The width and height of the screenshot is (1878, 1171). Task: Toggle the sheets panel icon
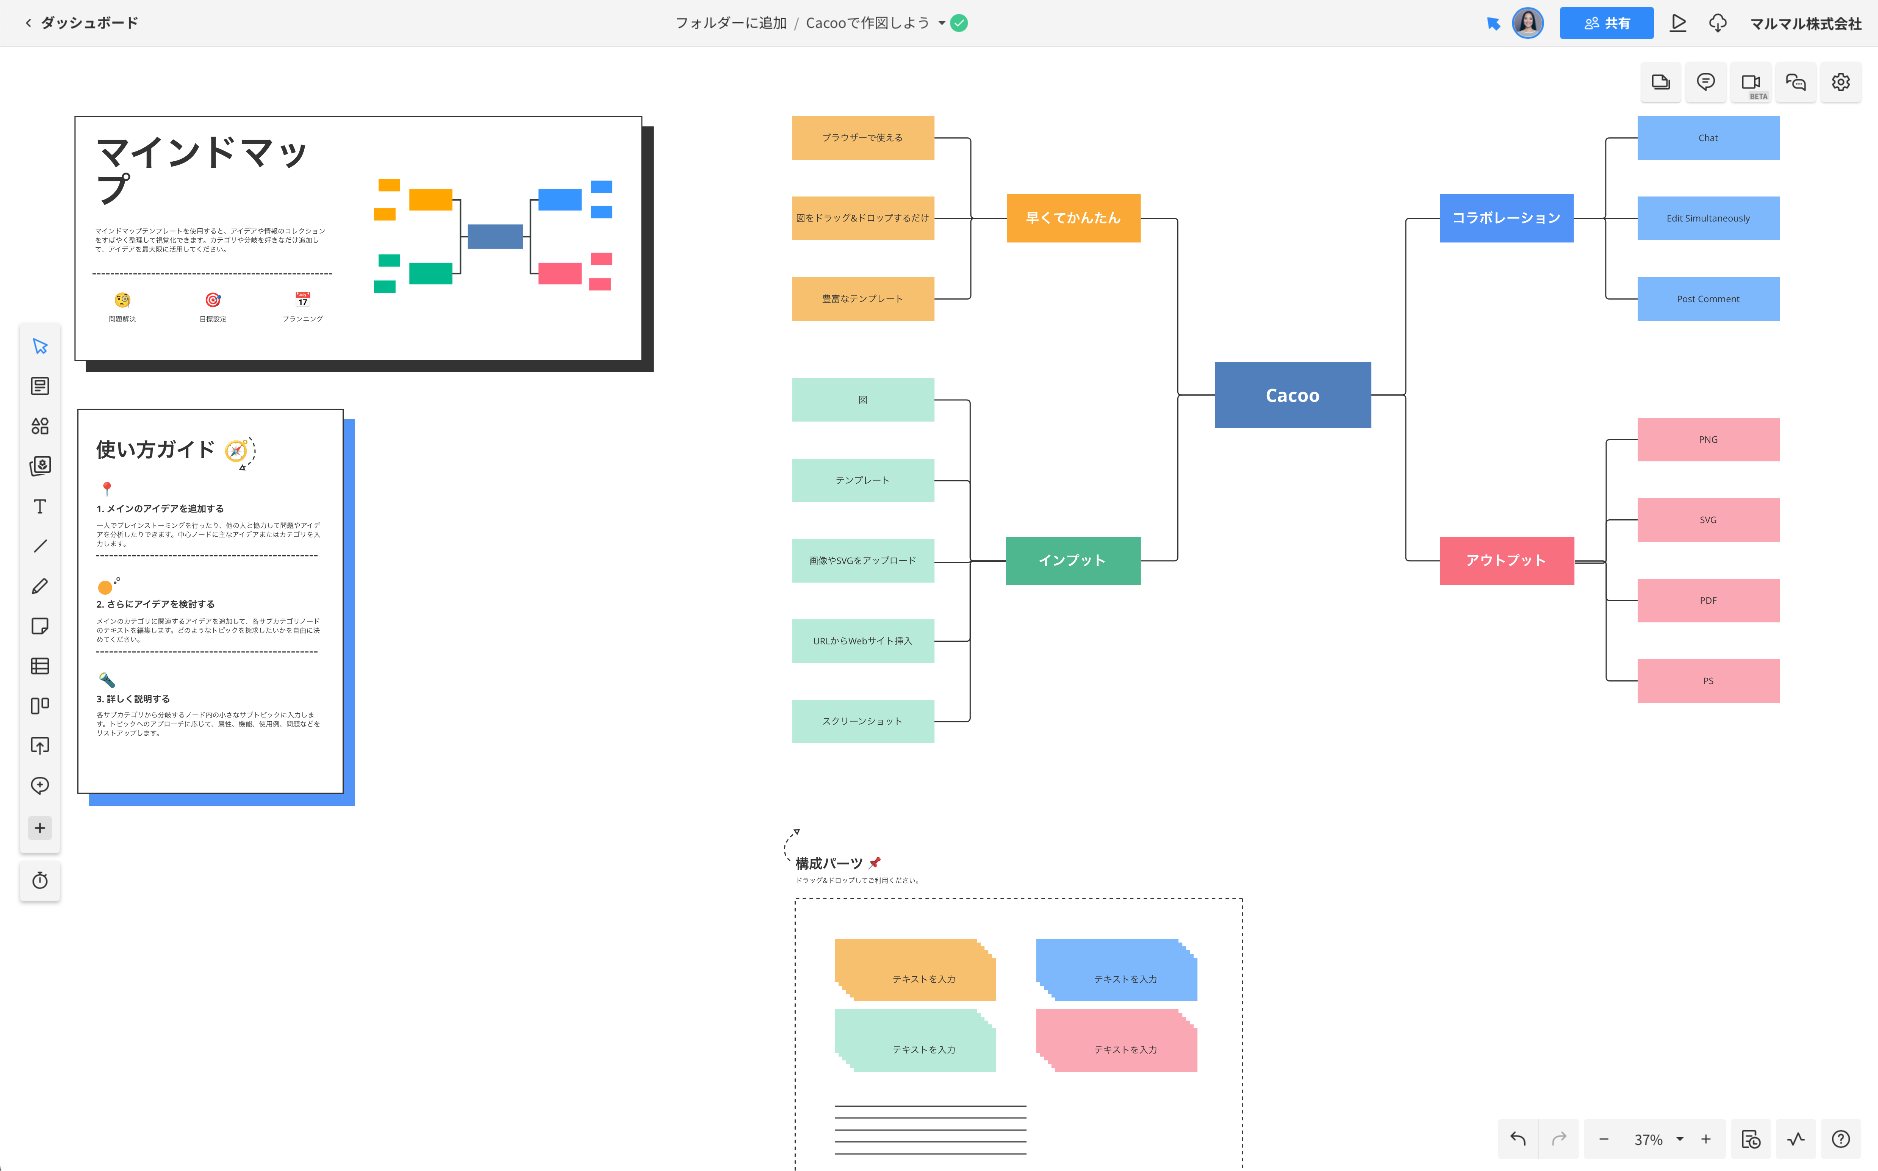(1661, 82)
